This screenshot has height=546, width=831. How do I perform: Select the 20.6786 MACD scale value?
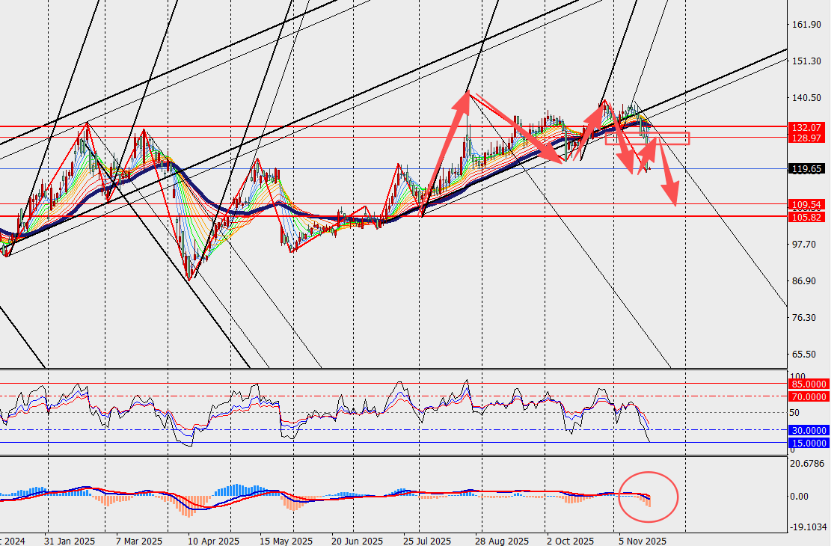pyautogui.click(x=808, y=464)
